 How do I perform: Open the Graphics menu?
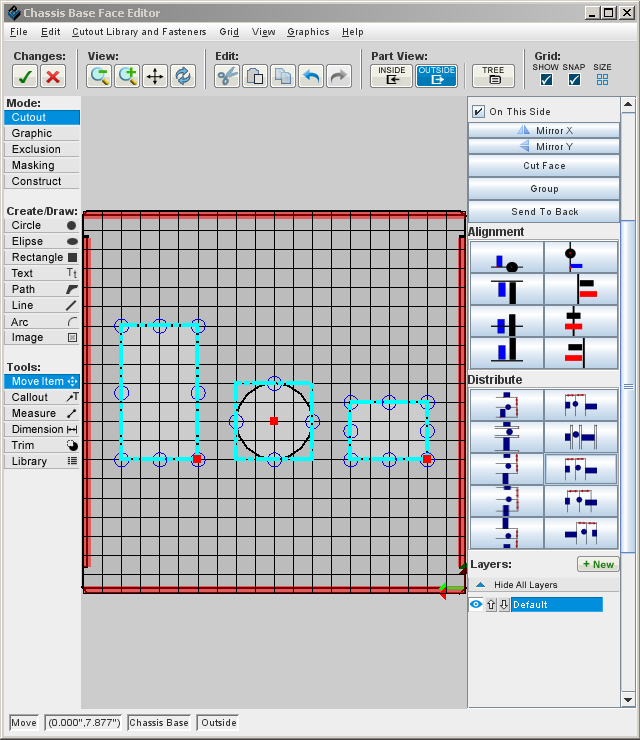tap(308, 32)
